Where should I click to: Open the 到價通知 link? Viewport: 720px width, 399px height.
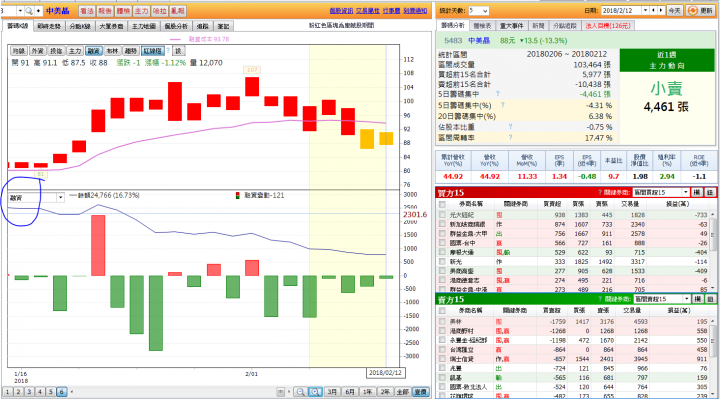click(415, 11)
